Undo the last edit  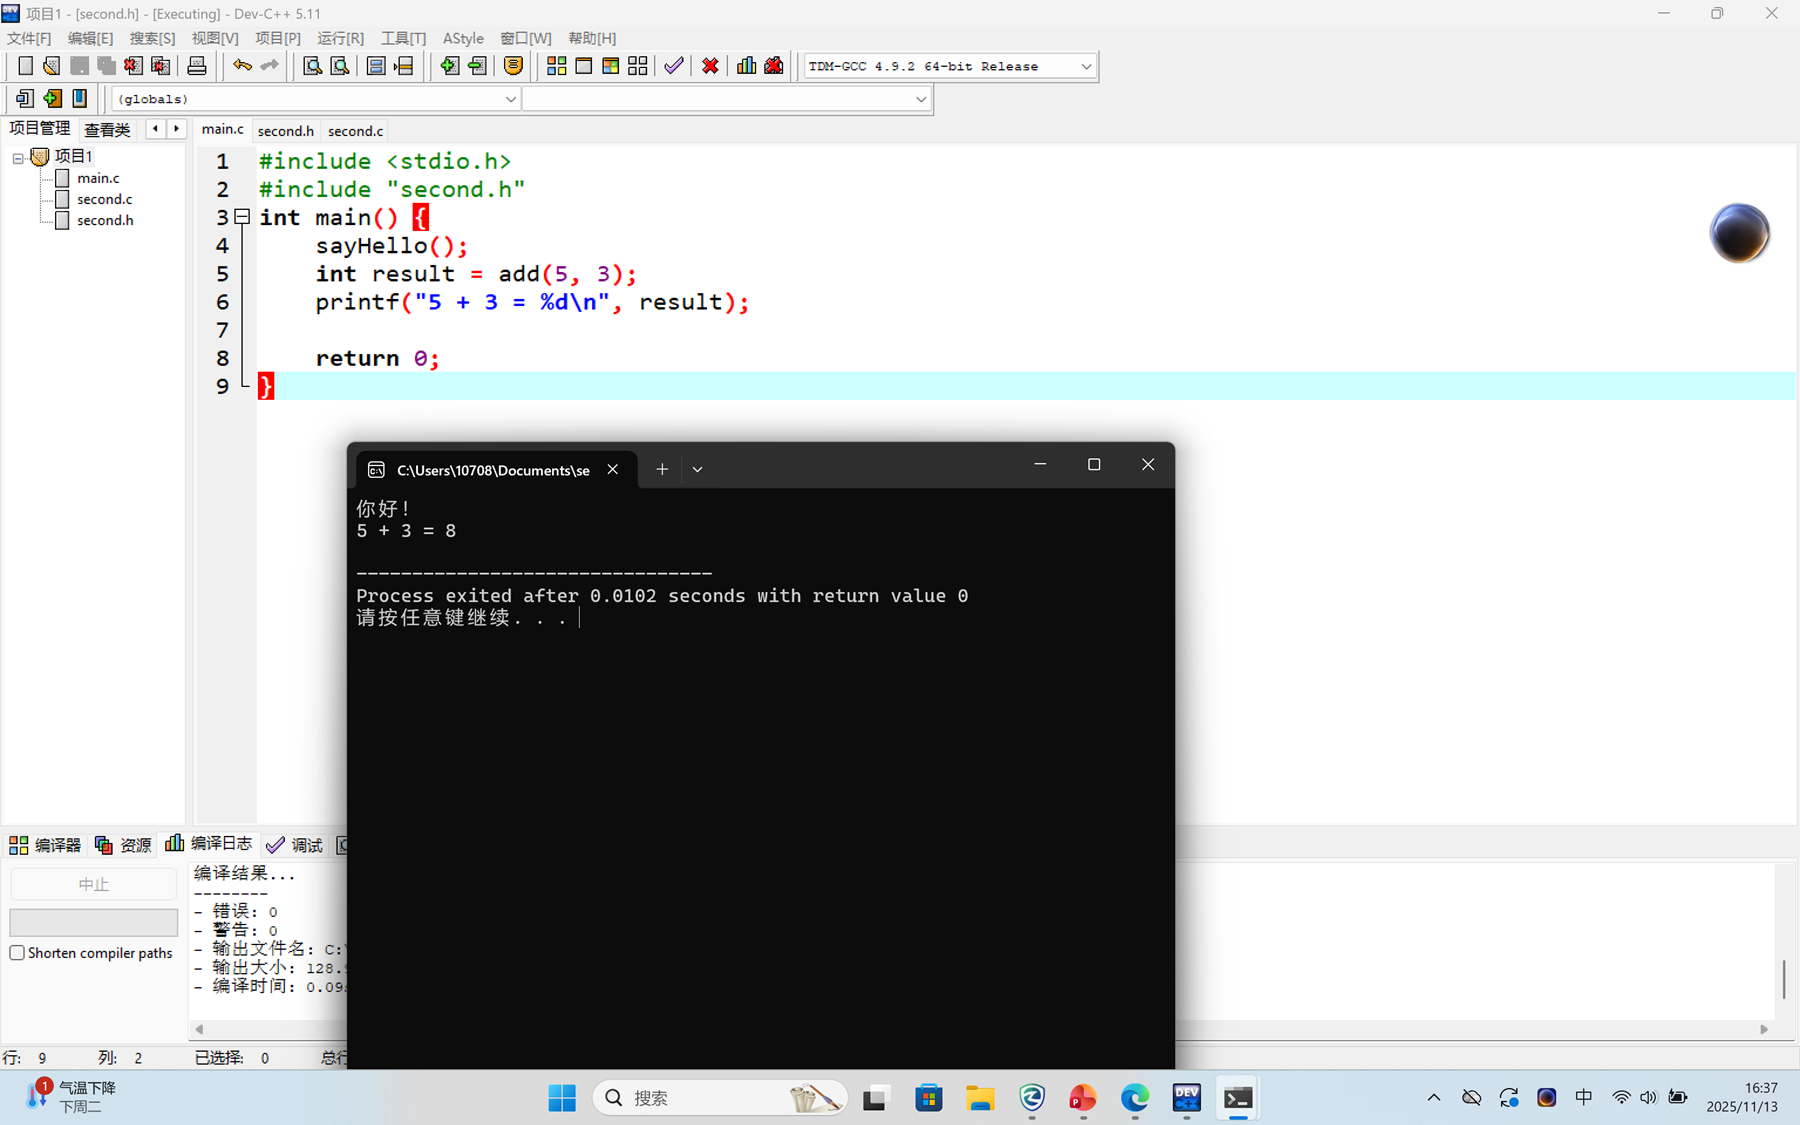tap(242, 66)
